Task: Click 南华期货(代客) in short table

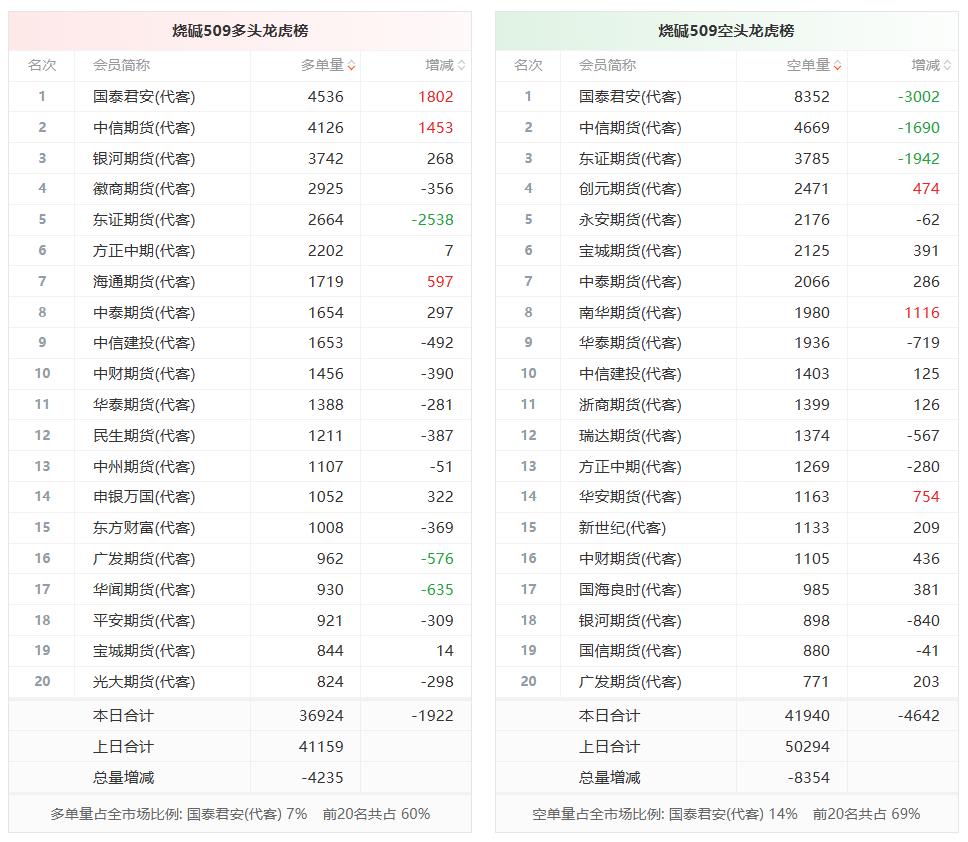Action: click(x=630, y=312)
